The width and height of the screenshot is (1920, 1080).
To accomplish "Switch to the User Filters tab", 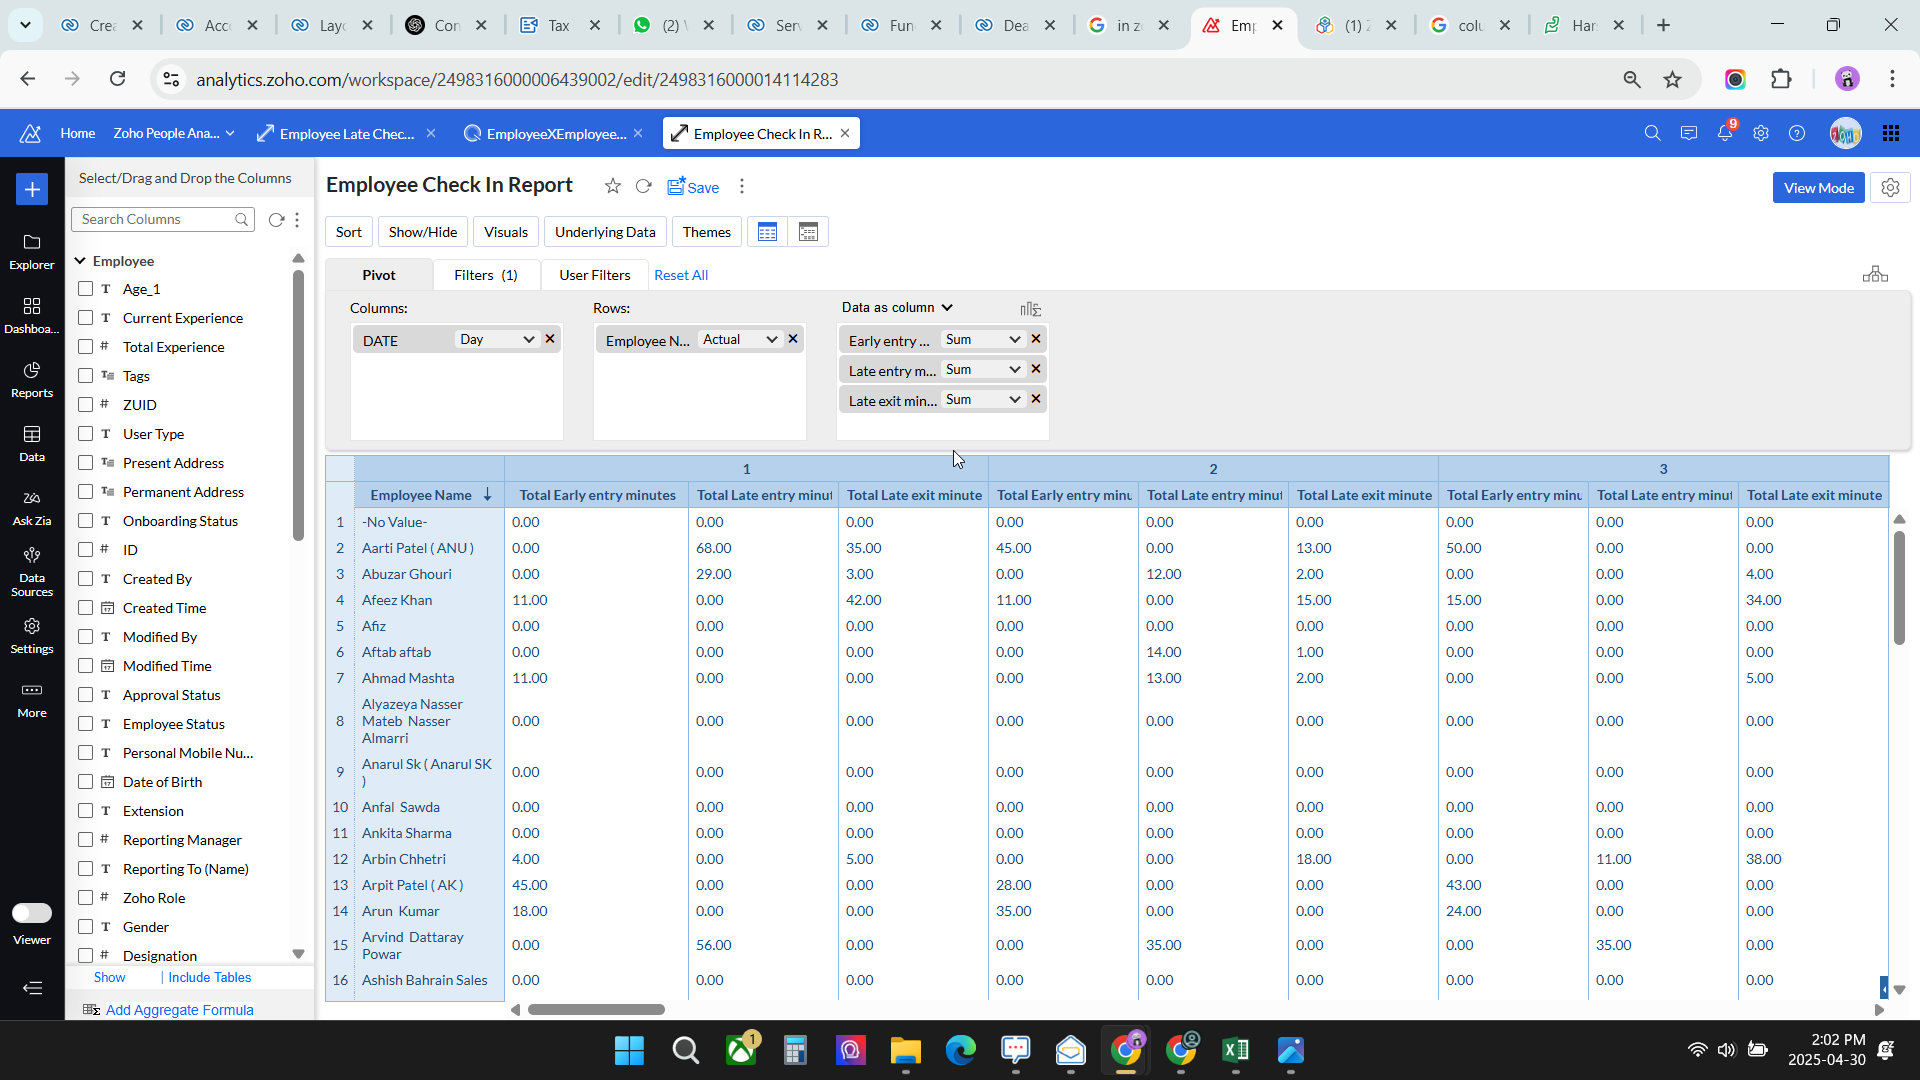I will coord(594,275).
